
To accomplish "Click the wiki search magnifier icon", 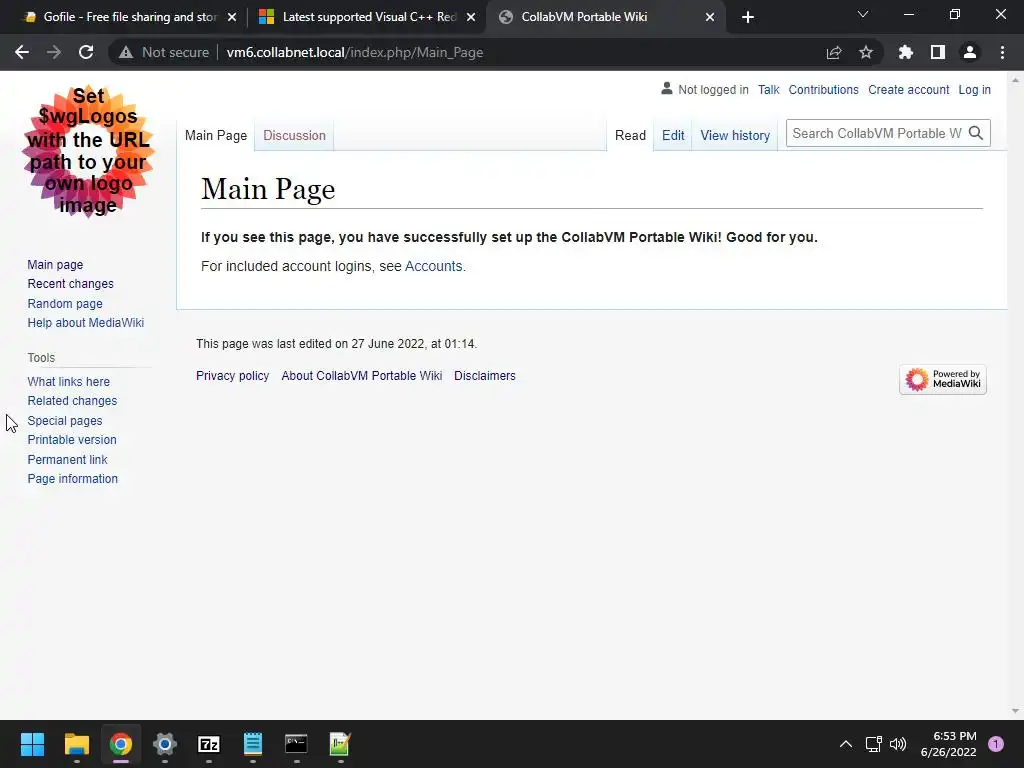I will (976, 133).
